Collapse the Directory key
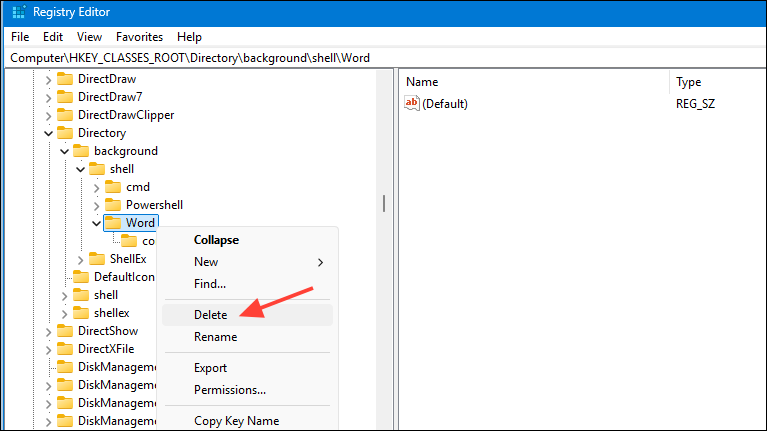 point(48,133)
